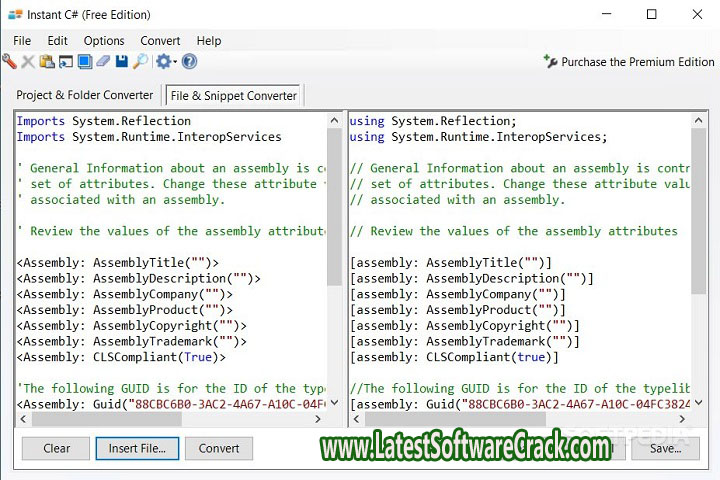This screenshot has width=720, height=480.
Task: Click the insert file window icon
Action: click(x=66, y=62)
